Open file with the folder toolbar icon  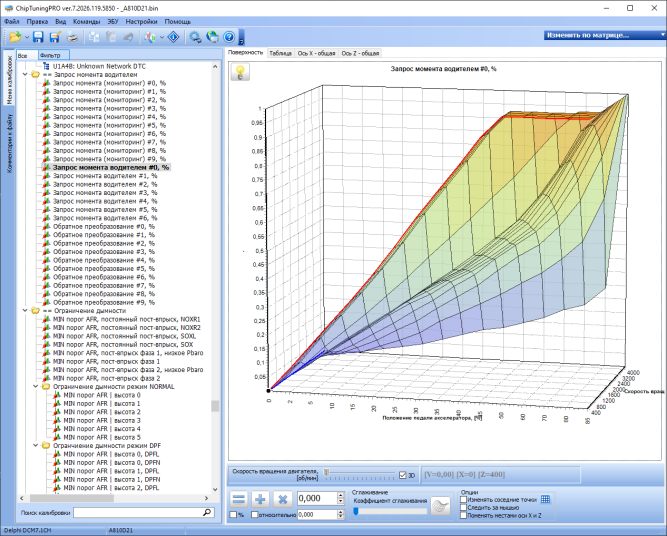tap(15, 37)
